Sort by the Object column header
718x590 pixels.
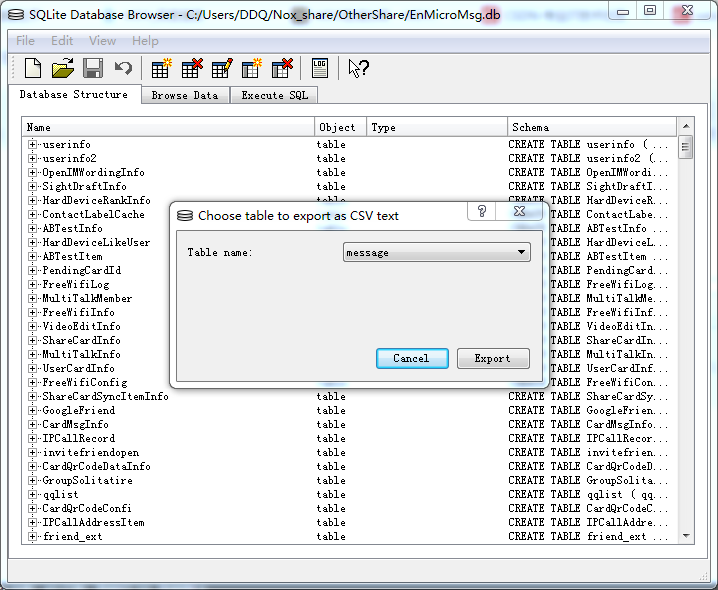click(x=341, y=127)
